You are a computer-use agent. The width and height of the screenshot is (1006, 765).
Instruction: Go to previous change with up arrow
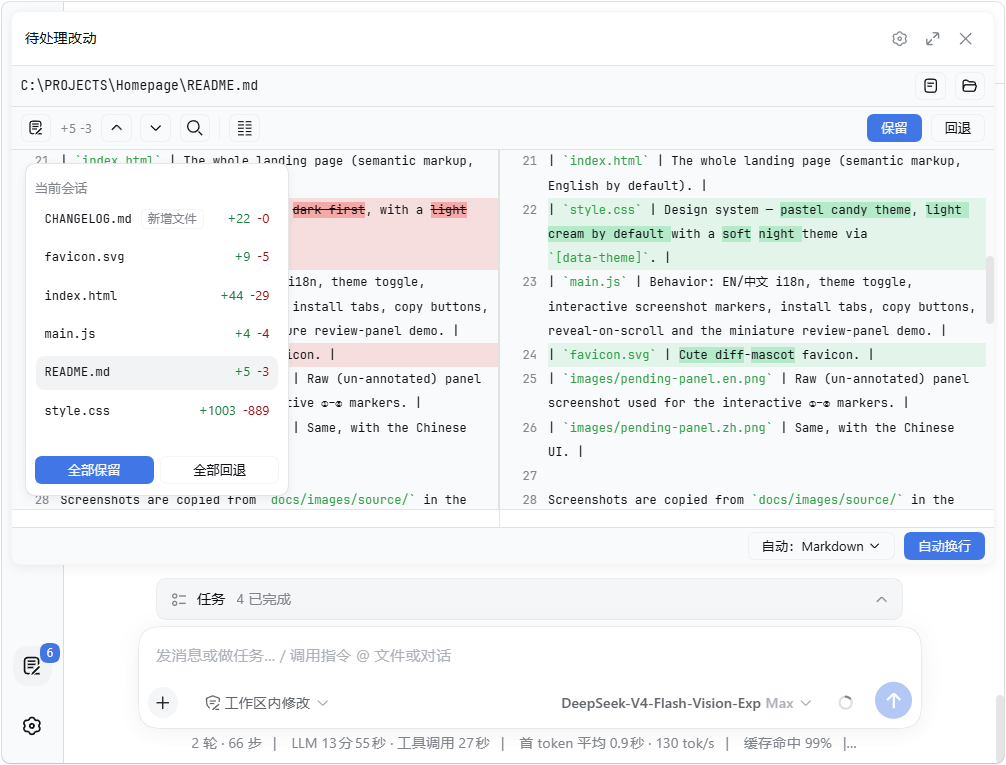(117, 128)
